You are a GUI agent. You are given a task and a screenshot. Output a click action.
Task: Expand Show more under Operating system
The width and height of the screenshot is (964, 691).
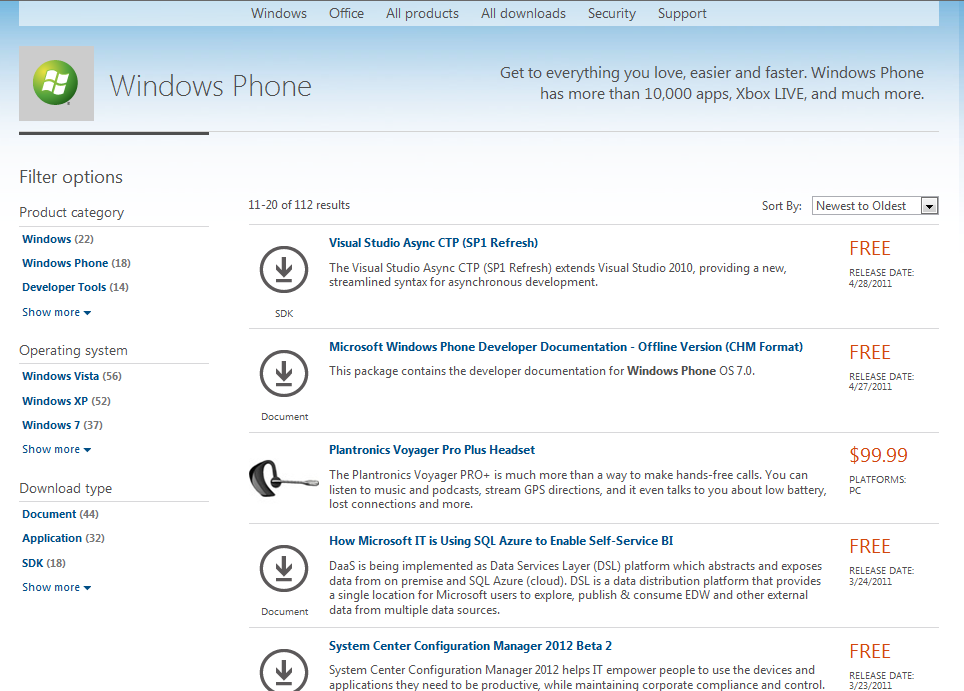(56, 449)
